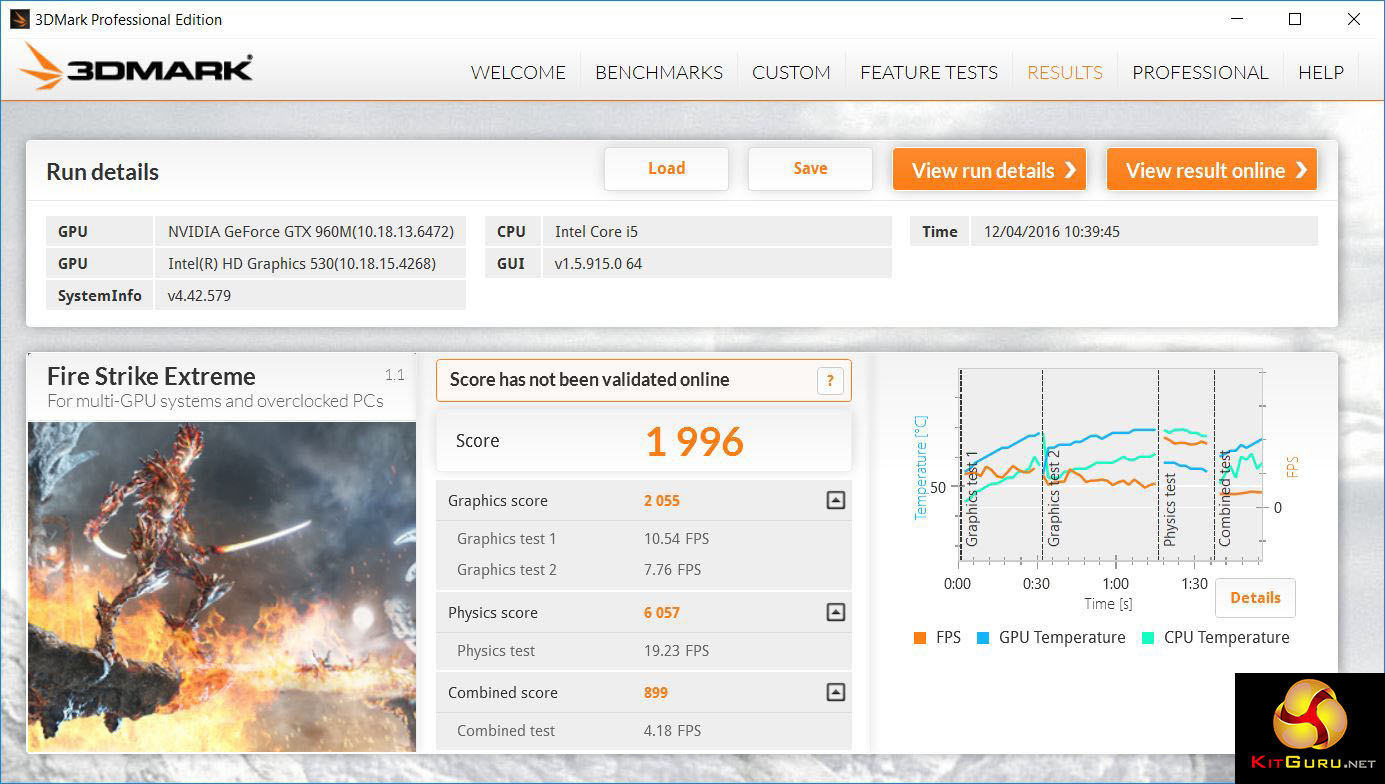Viewport: 1385px width, 784px height.
Task: Switch to the BENCHMARKS tab
Action: [x=659, y=73]
